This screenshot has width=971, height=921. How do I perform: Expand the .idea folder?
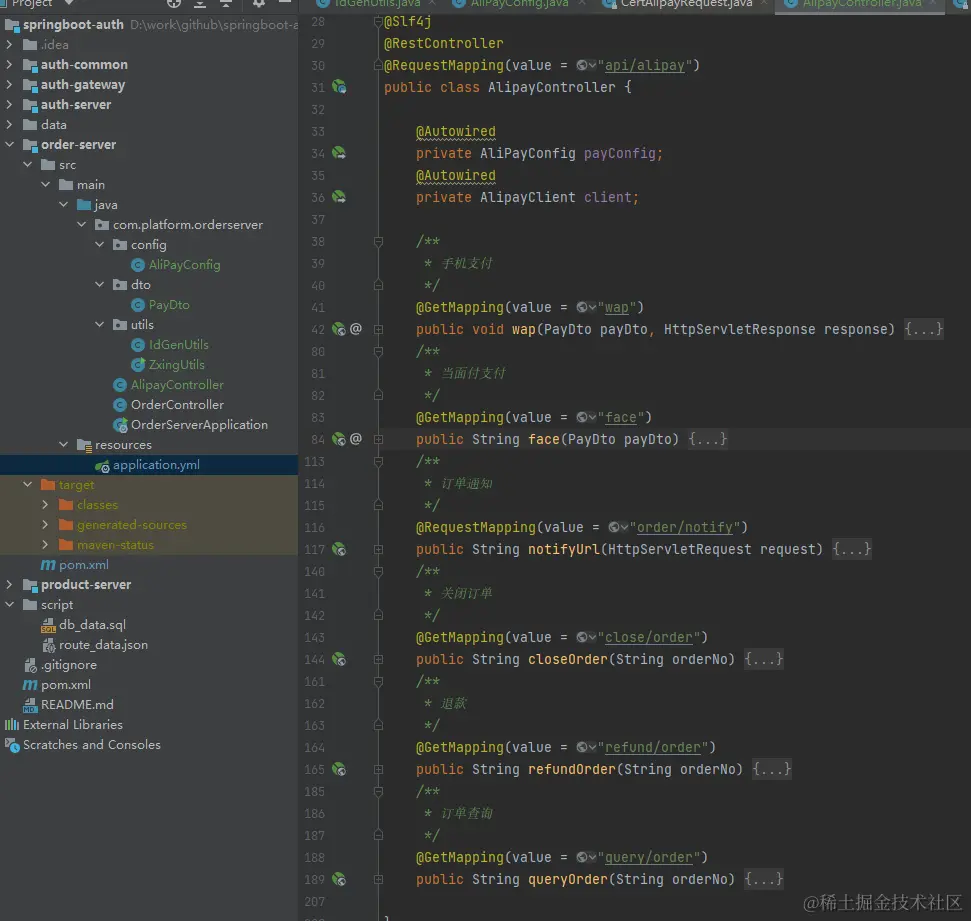9,45
